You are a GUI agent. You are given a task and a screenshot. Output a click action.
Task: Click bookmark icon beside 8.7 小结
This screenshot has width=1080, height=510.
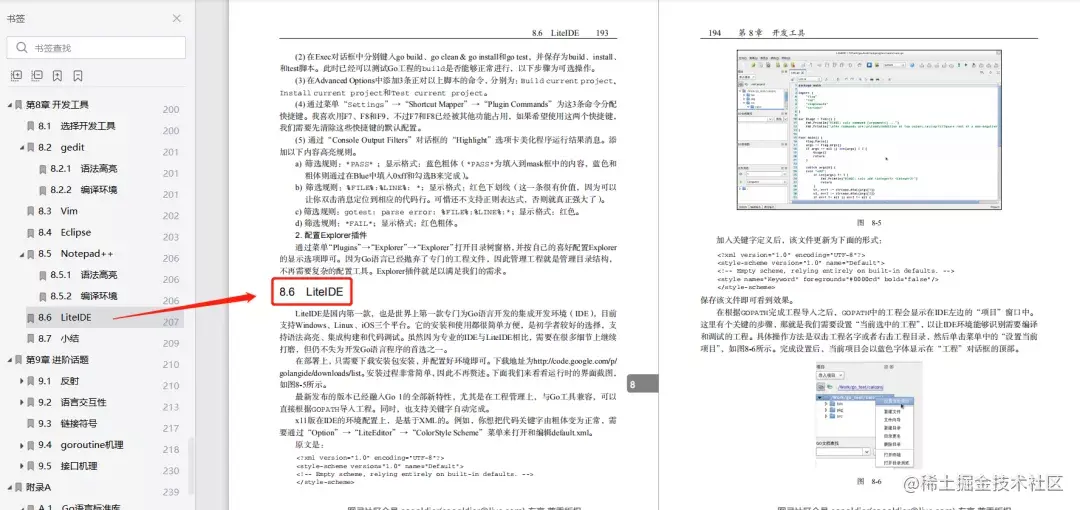[30, 338]
